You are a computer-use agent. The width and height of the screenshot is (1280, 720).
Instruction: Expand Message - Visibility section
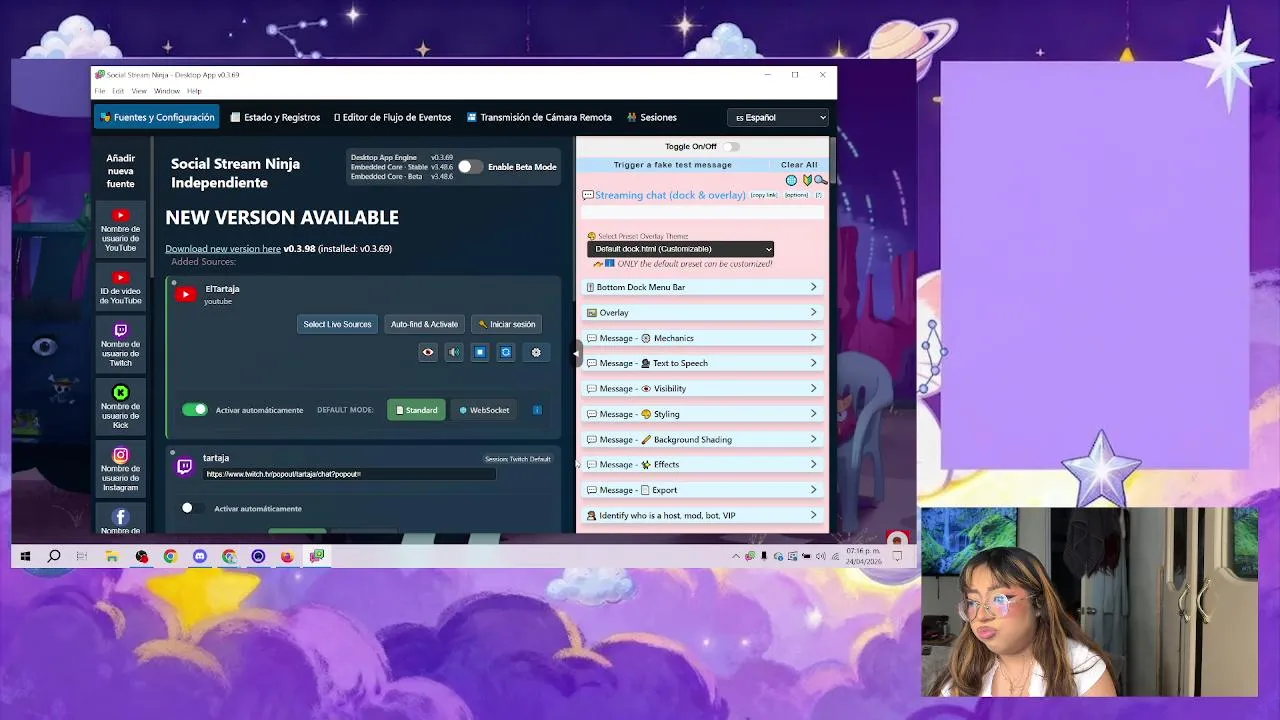pos(702,389)
